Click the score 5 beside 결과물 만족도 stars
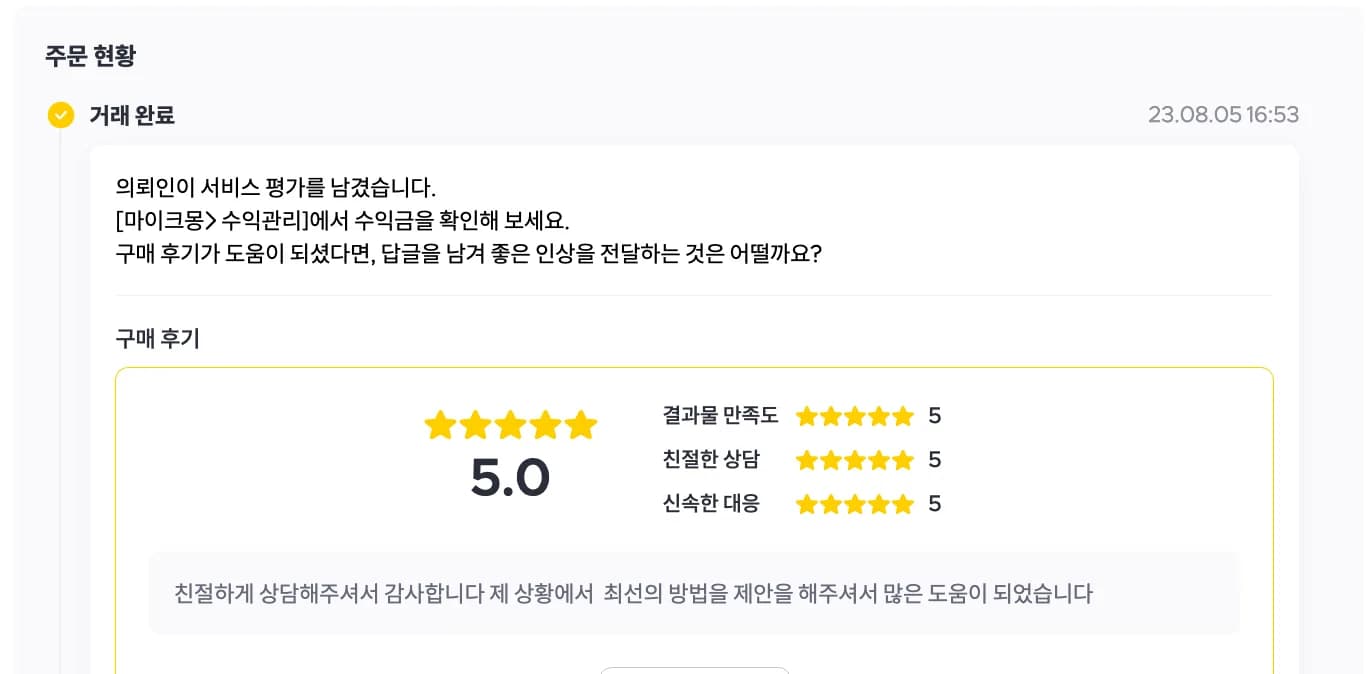Viewport: 1366px width, 674px height. (935, 416)
